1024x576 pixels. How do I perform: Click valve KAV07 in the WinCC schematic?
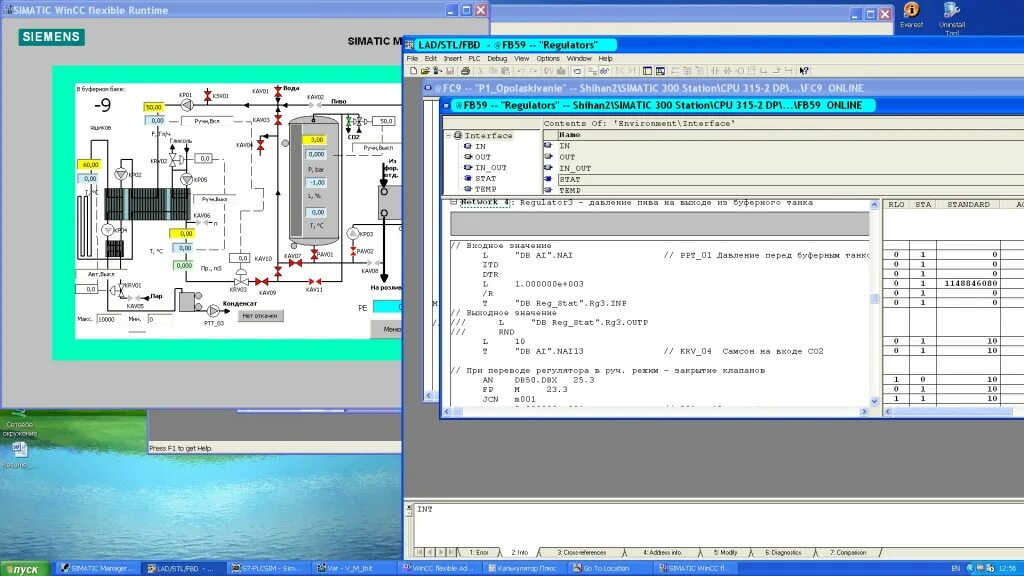pyautogui.click(x=295, y=263)
